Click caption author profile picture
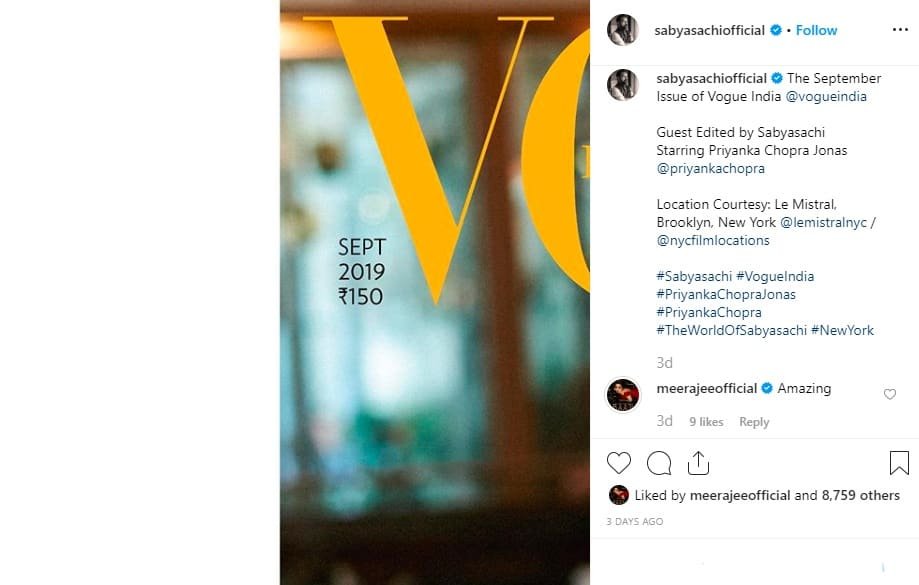The height and width of the screenshot is (585, 919). pos(623,85)
